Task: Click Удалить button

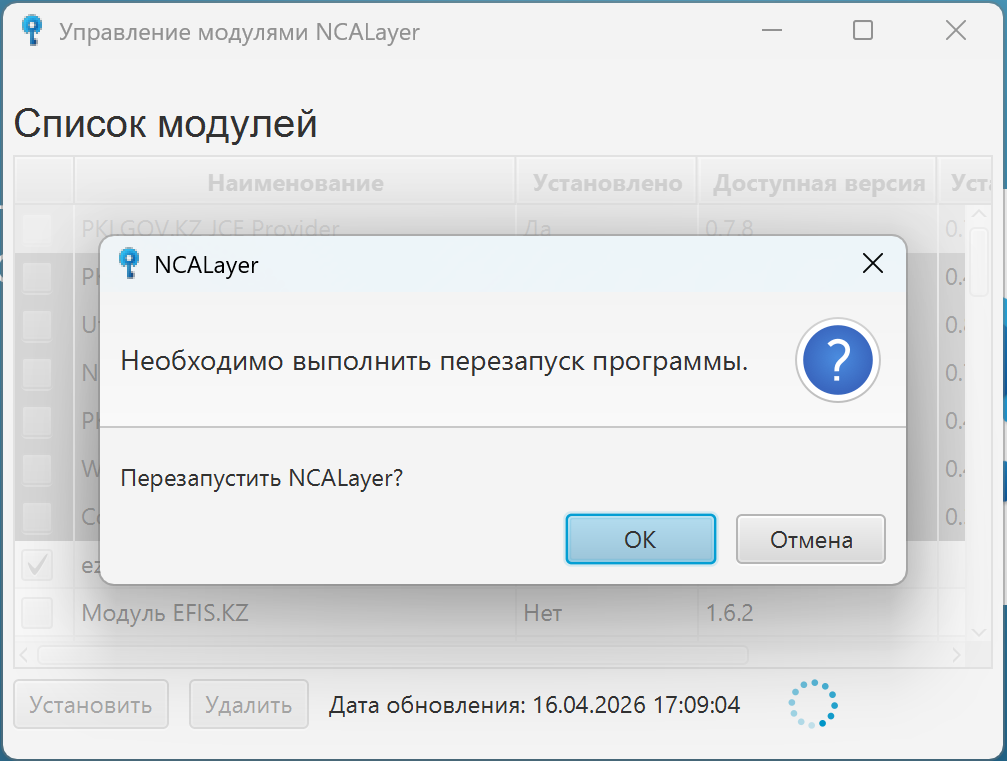Action: (x=249, y=704)
